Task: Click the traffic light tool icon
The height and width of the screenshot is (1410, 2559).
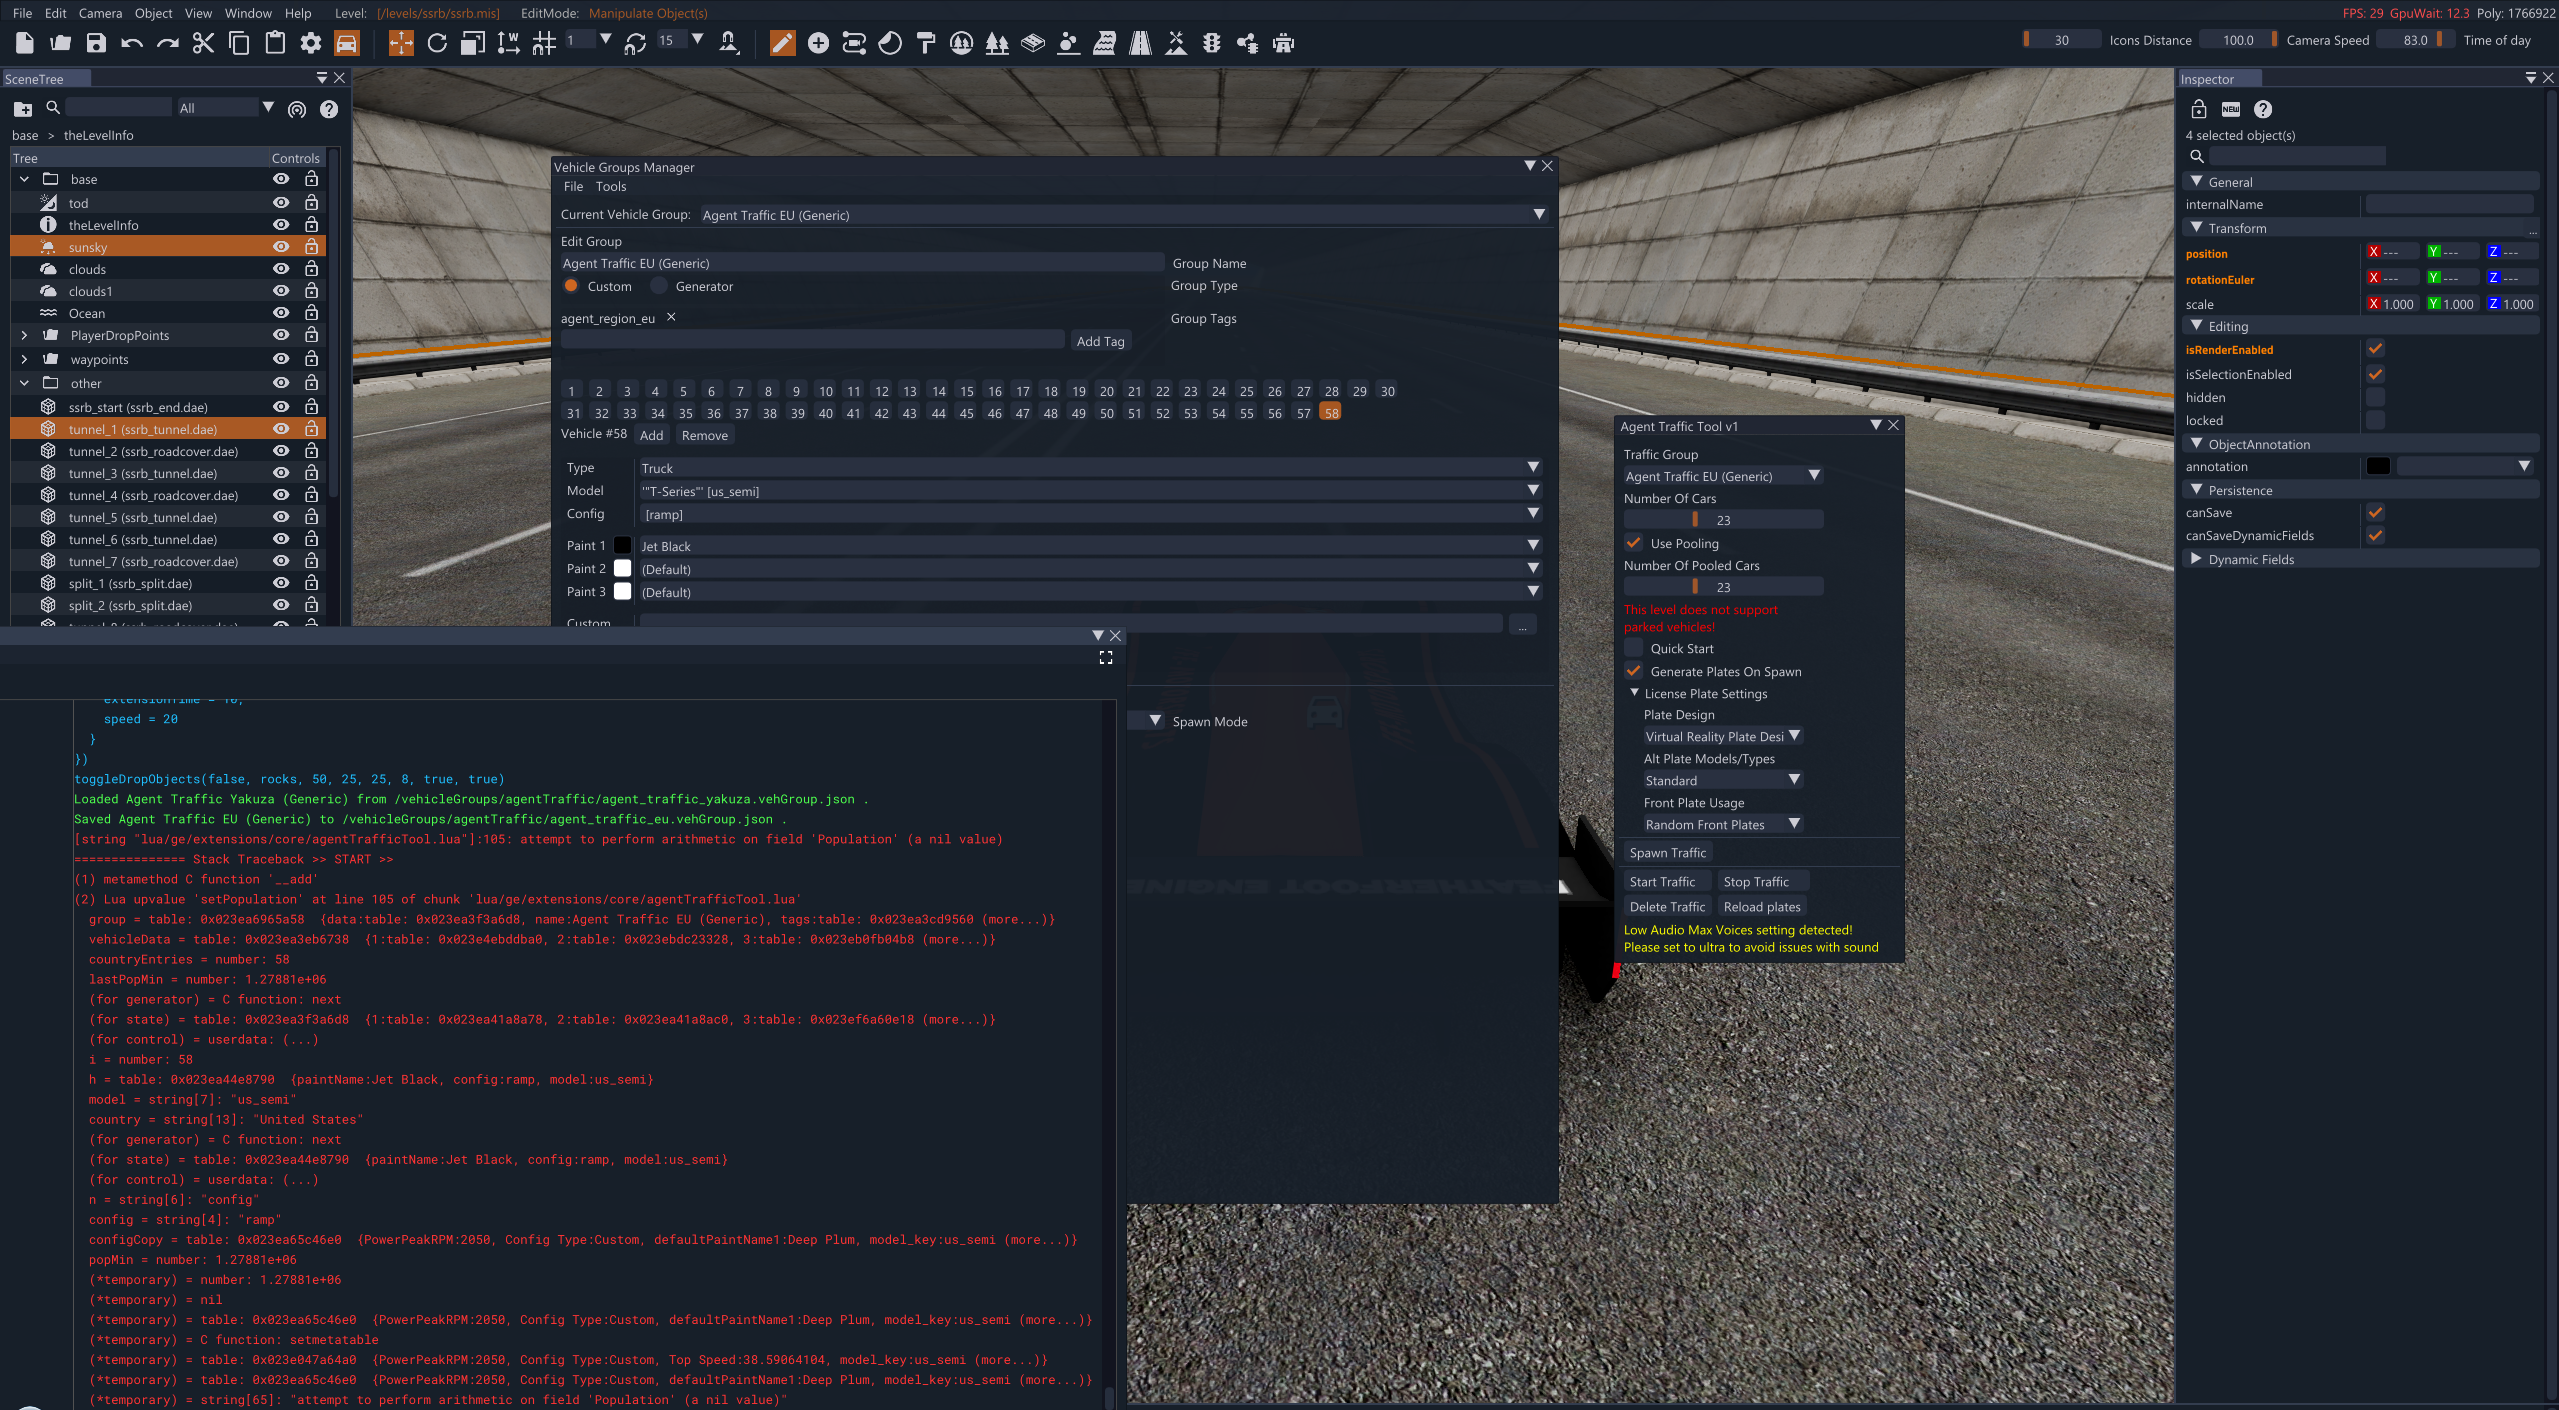Action: click(x=1212, y=43)
